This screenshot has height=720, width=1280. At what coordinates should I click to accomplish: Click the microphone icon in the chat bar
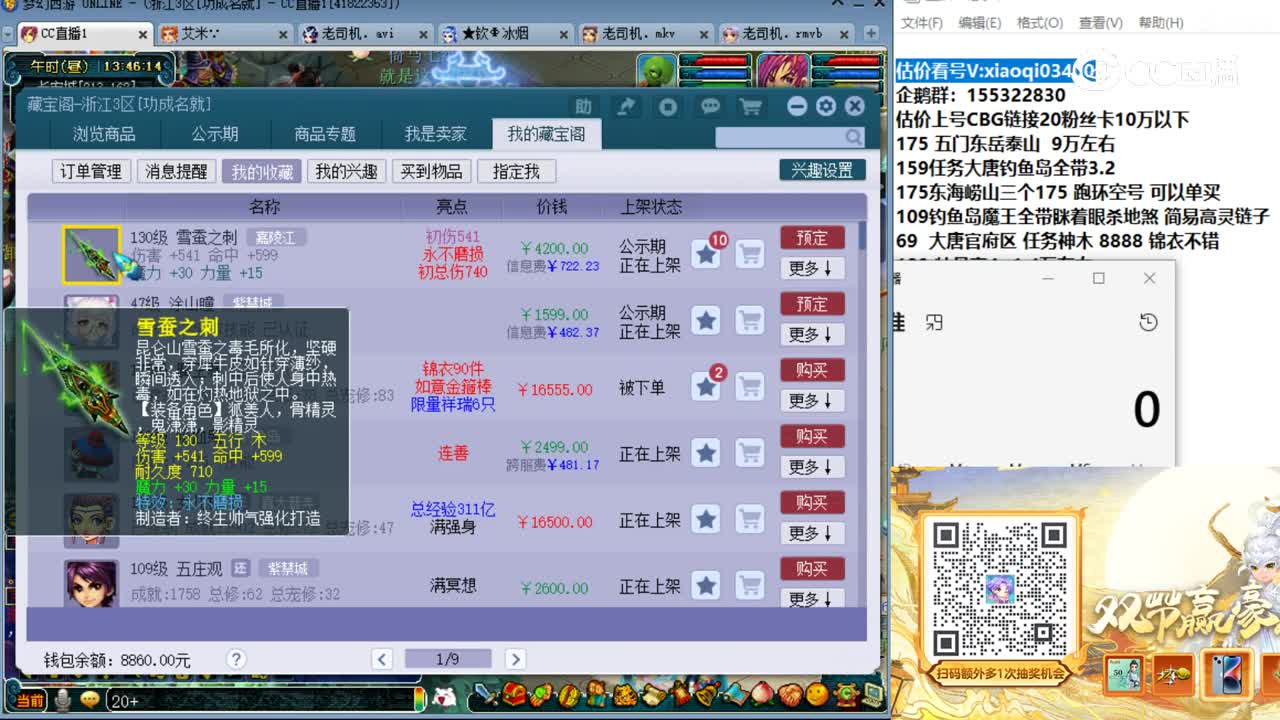[x=63, y=700]
